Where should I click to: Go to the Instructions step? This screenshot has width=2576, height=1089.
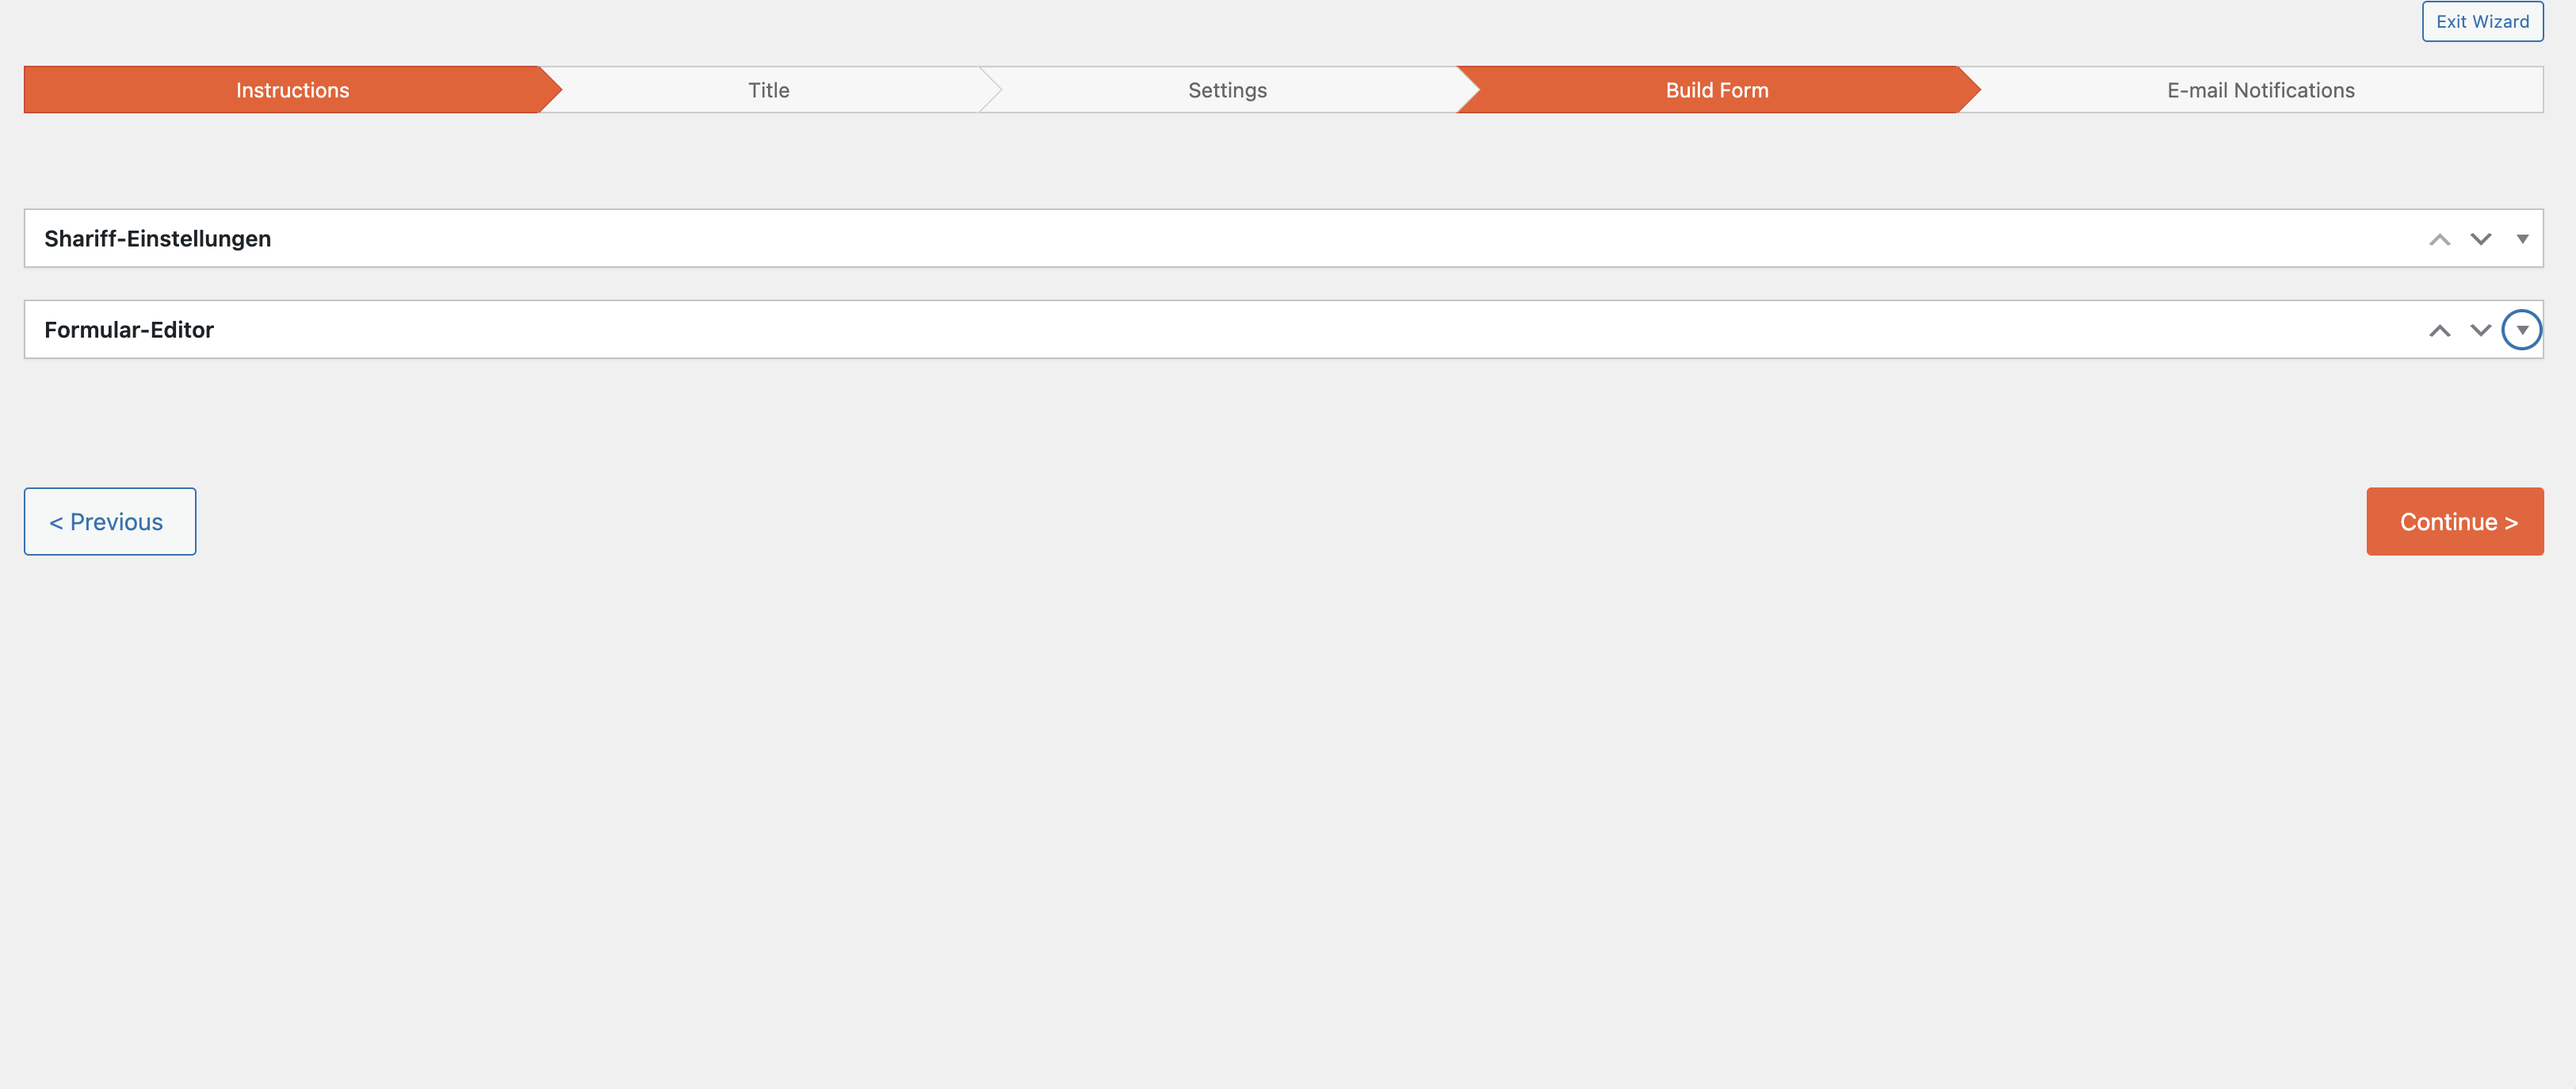[292, 90]
